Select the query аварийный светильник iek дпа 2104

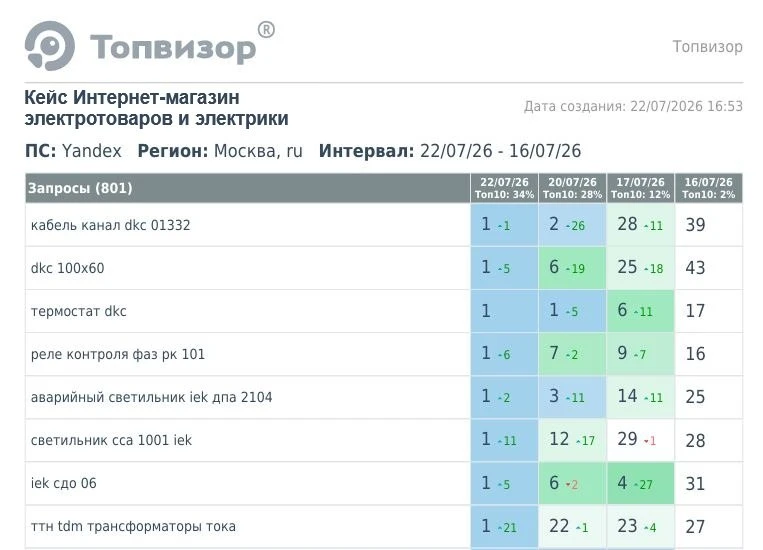tap(151, 397)
